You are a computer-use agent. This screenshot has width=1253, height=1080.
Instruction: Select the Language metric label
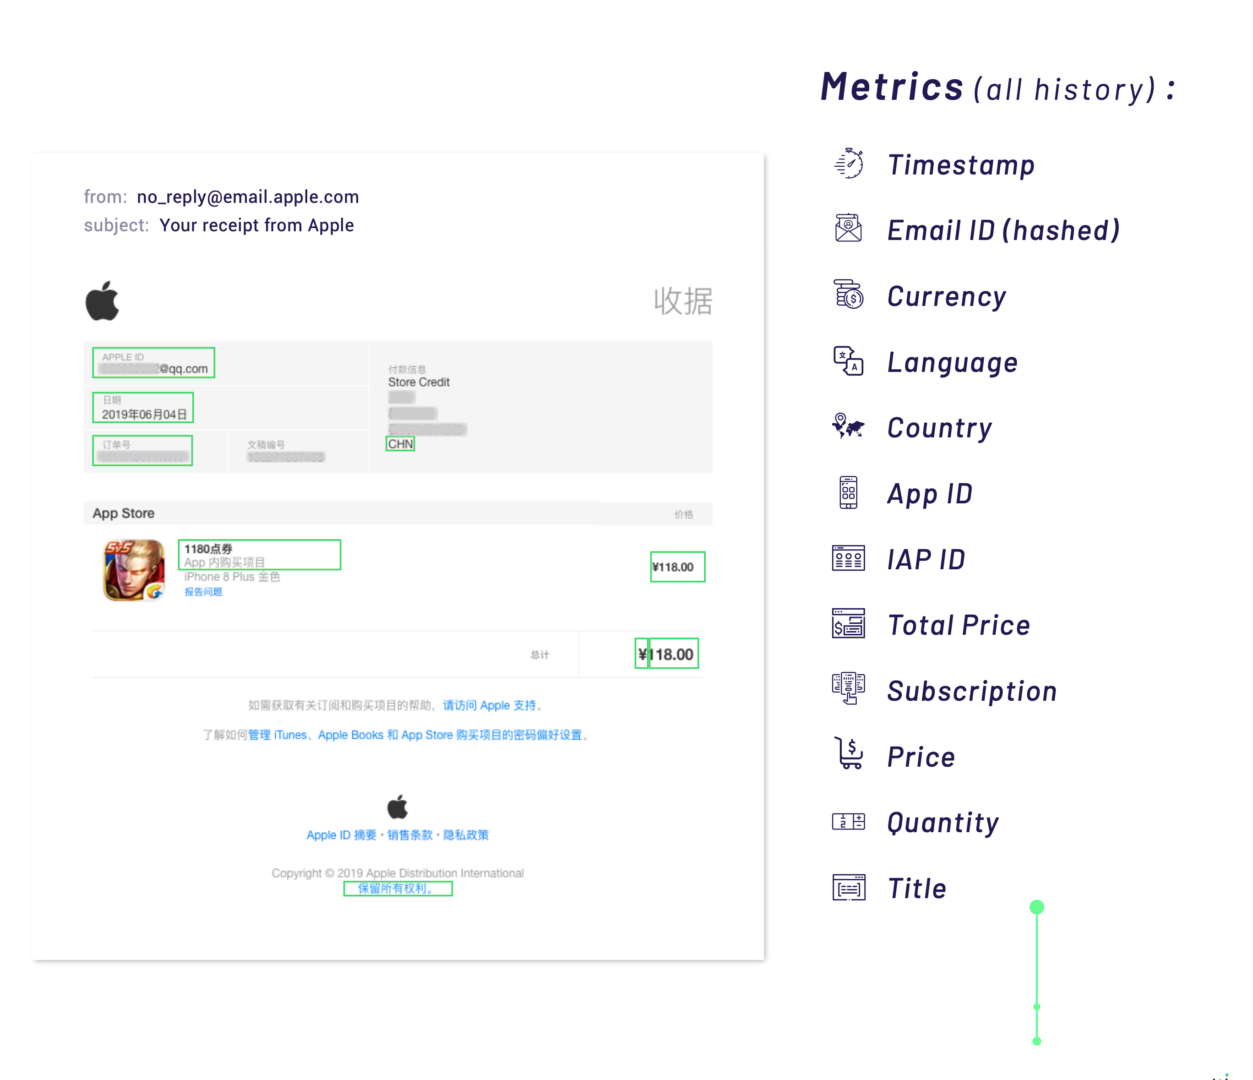(x=952, y=363)
